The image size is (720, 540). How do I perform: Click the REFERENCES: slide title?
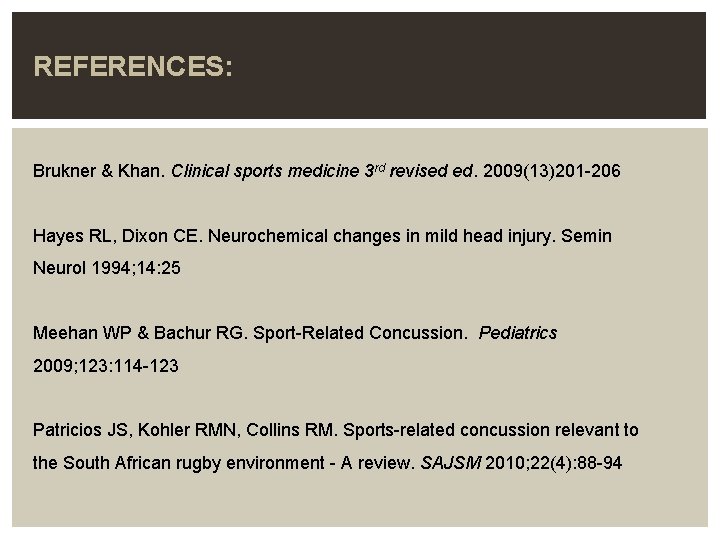click(x=133, y=67)
